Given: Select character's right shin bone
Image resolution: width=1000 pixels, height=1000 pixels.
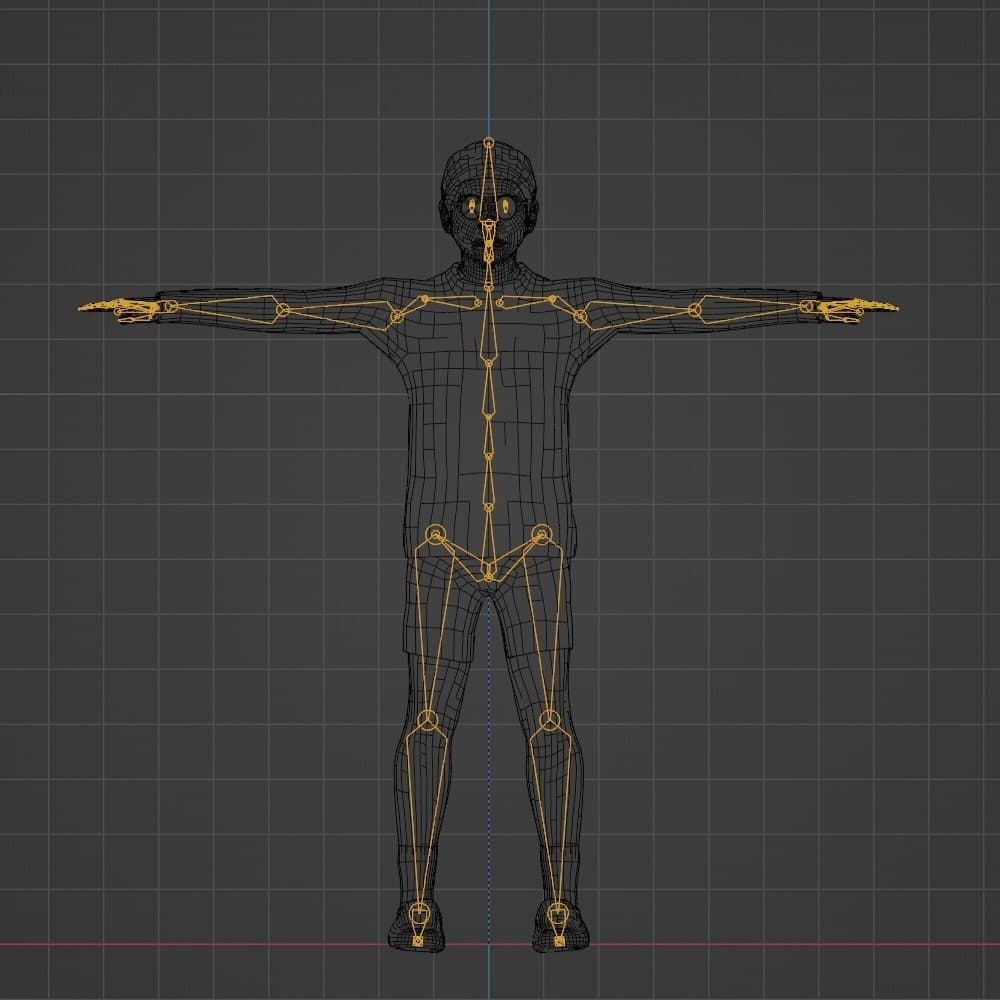Looking at the screenshot, I should [x=423, y=816].
